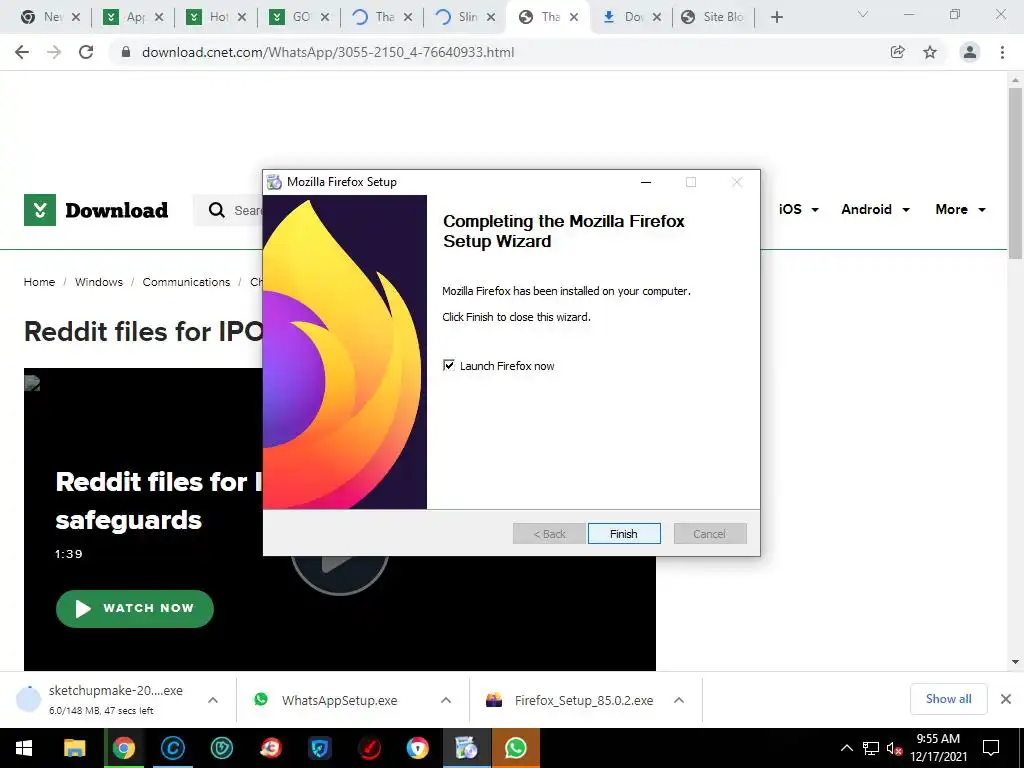Image resolution: width=1024 pixels, height=768 pixels.
Task: Click Chrome back navigation arrow
Action: pos(22,52)
